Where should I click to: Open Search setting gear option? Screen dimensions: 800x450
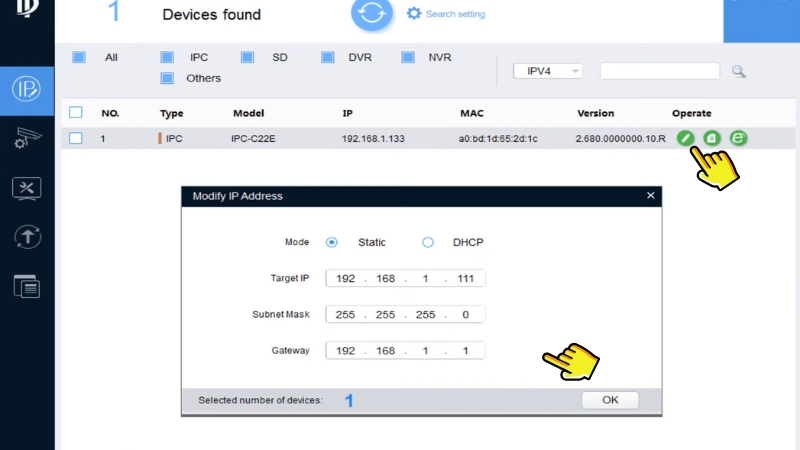[x=448, y=14]
